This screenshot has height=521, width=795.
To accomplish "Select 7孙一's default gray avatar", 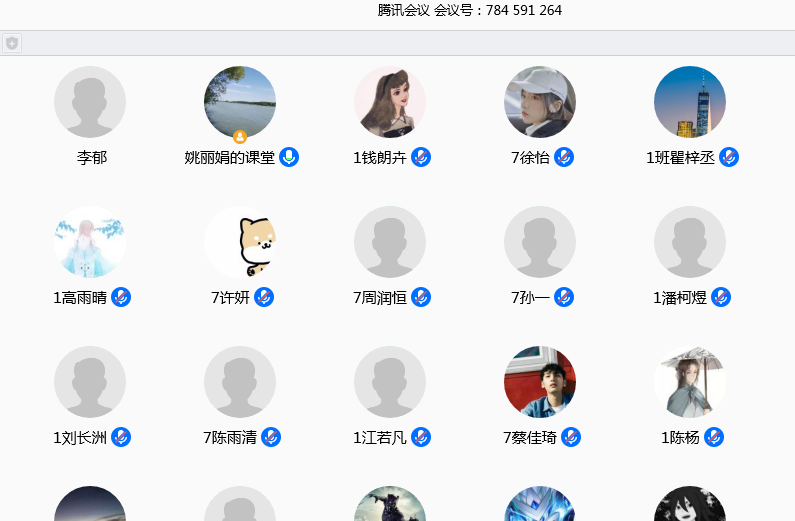I will pyautogui.click(x=540, y=242).
